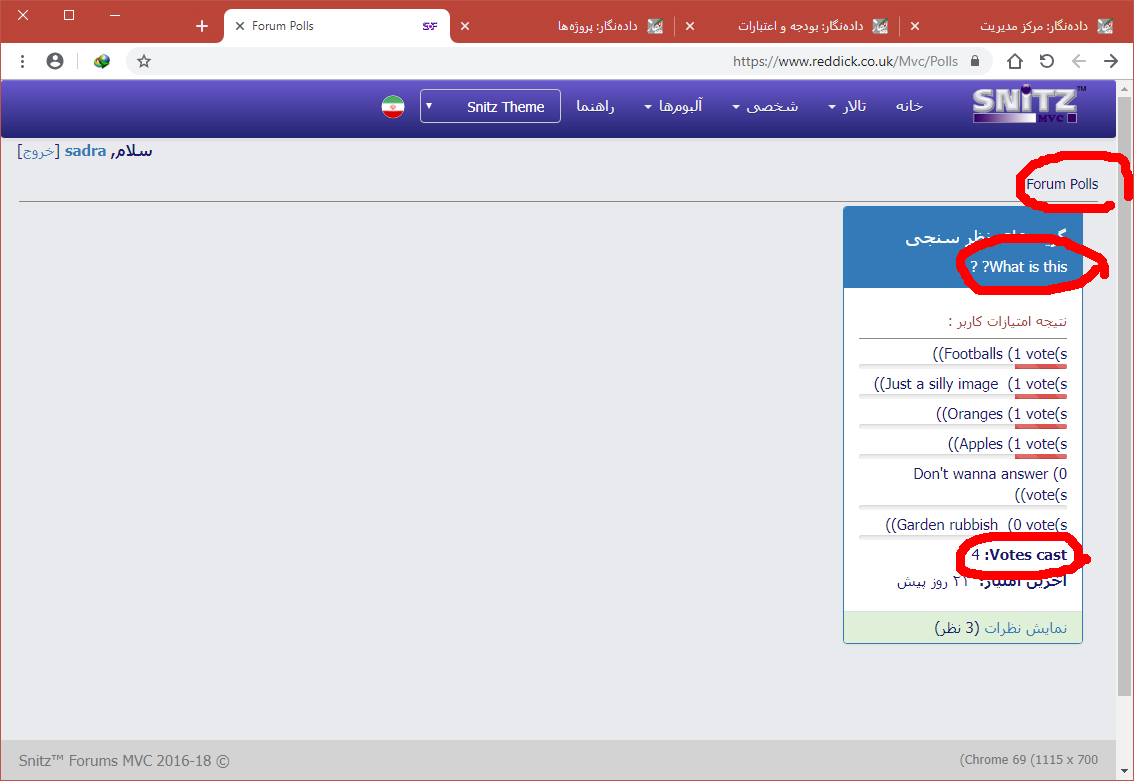Expand the تالار menu dropdown
The height and width of the screenshot is (781, 1134).
[847, 107]
